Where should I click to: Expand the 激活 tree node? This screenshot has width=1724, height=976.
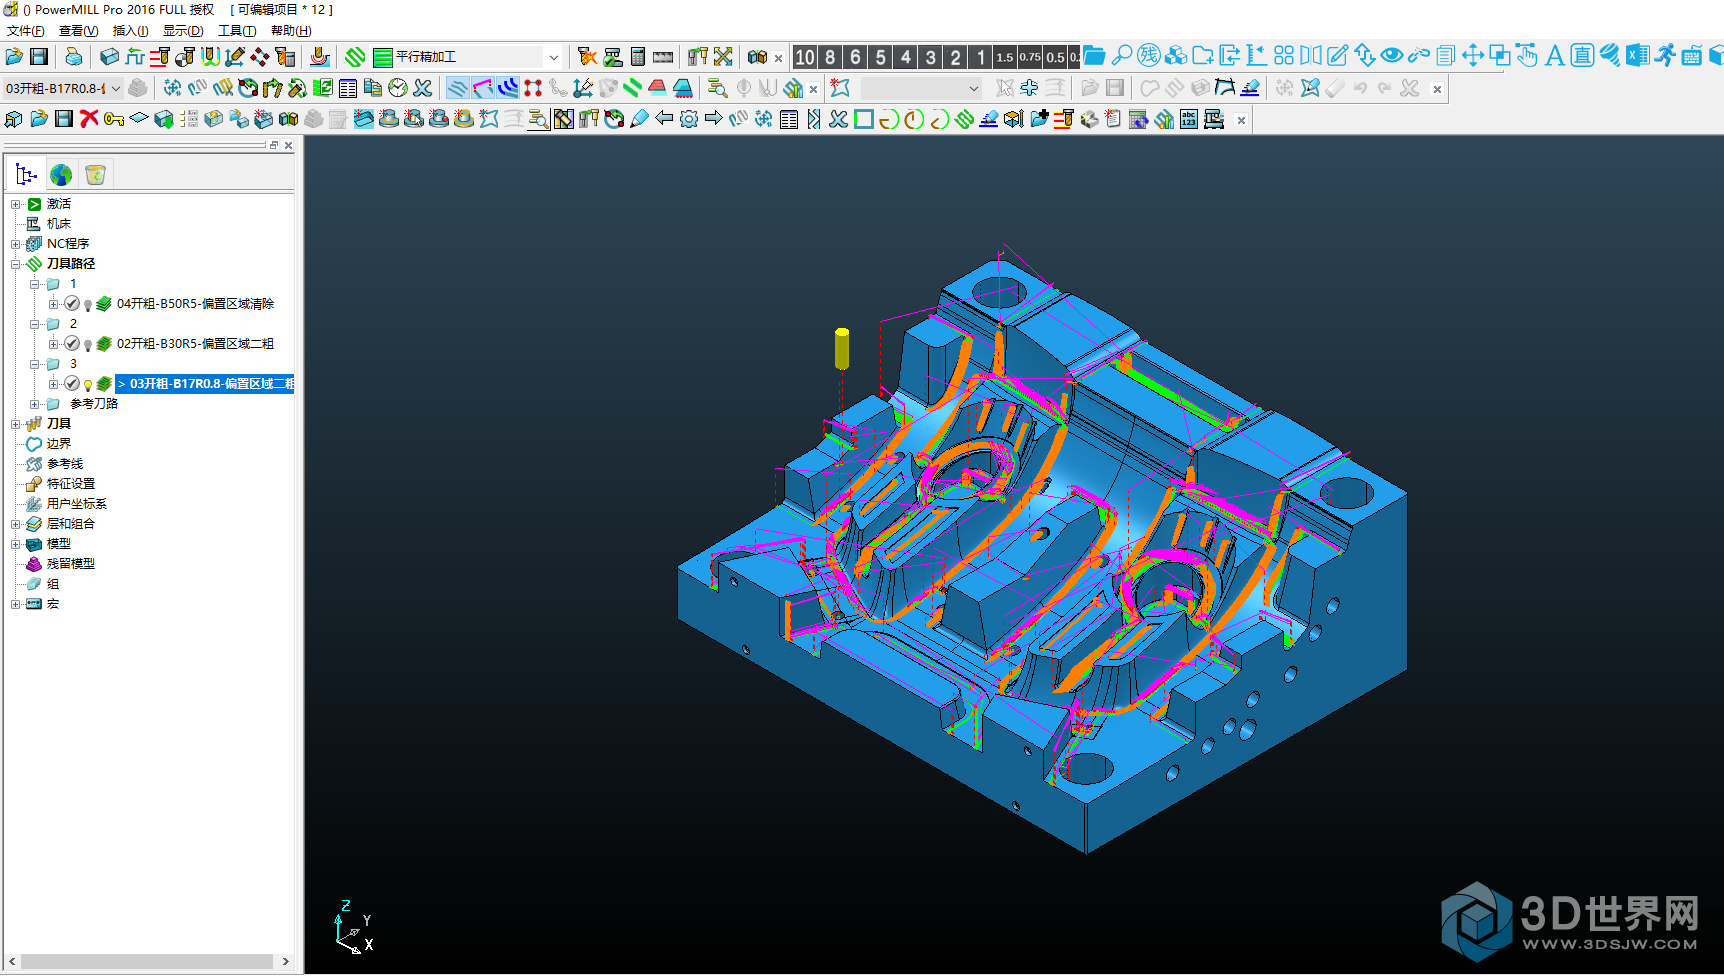coord(16,204)
